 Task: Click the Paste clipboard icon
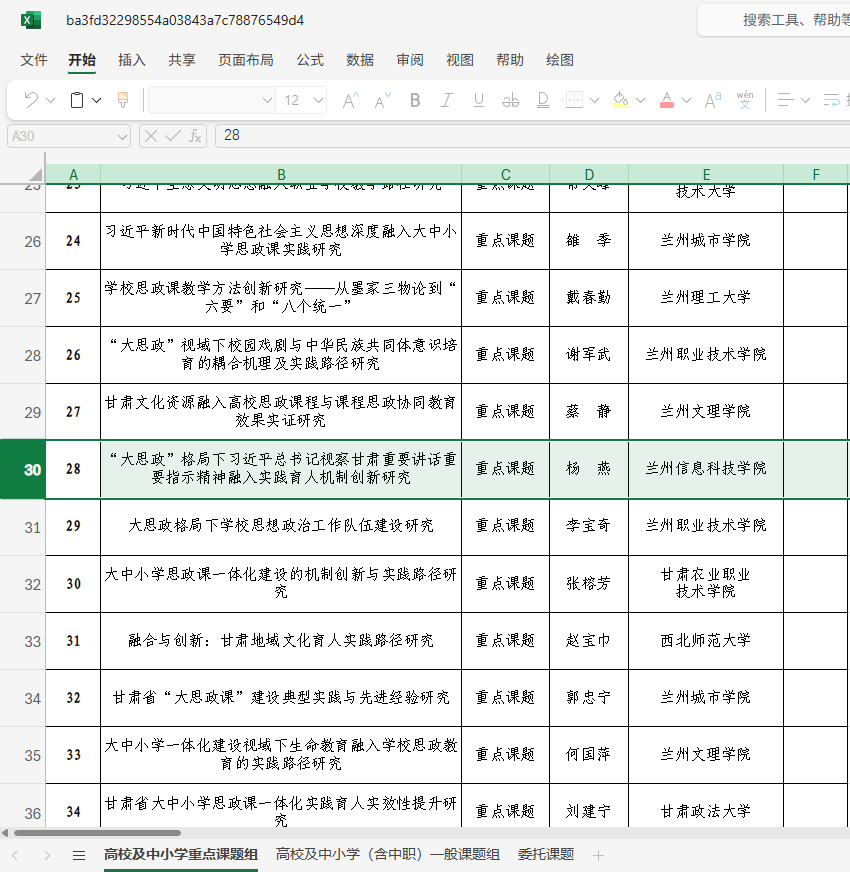click(77, 100)
